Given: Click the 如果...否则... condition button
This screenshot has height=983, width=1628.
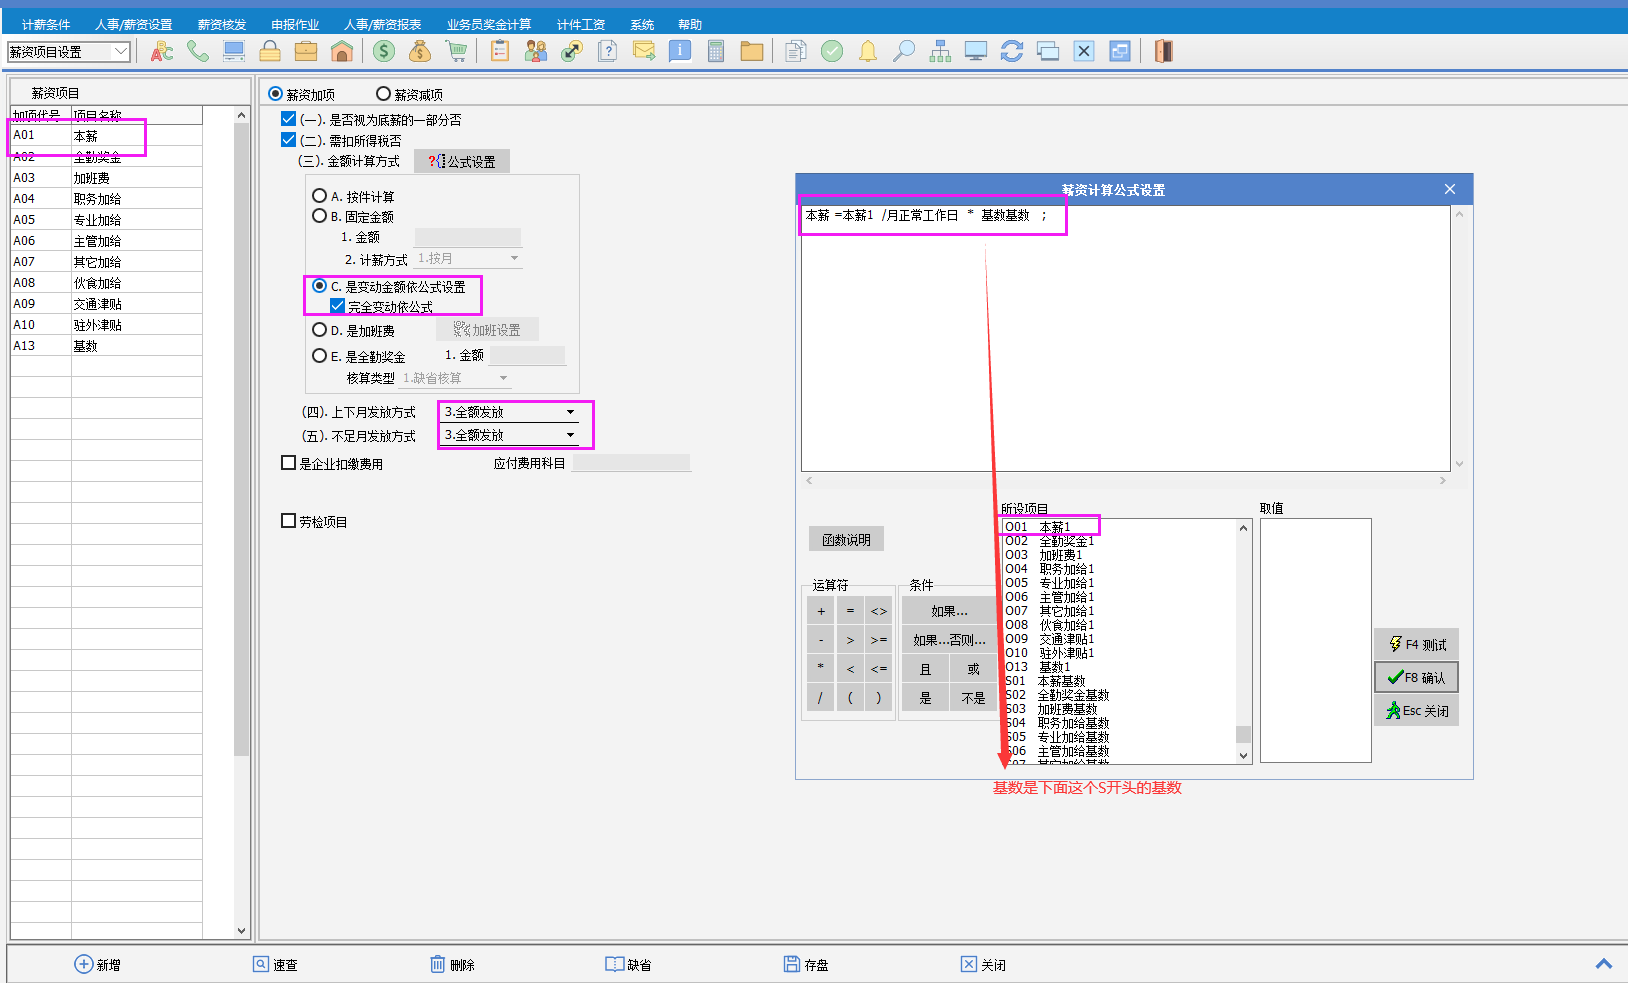Looking at the screenshot, I should click(949, 640).
